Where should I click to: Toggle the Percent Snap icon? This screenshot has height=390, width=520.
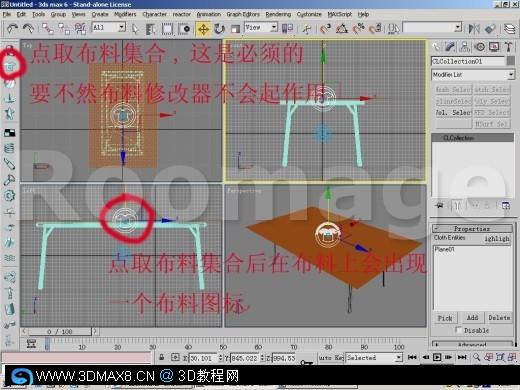tap(358, 29)
